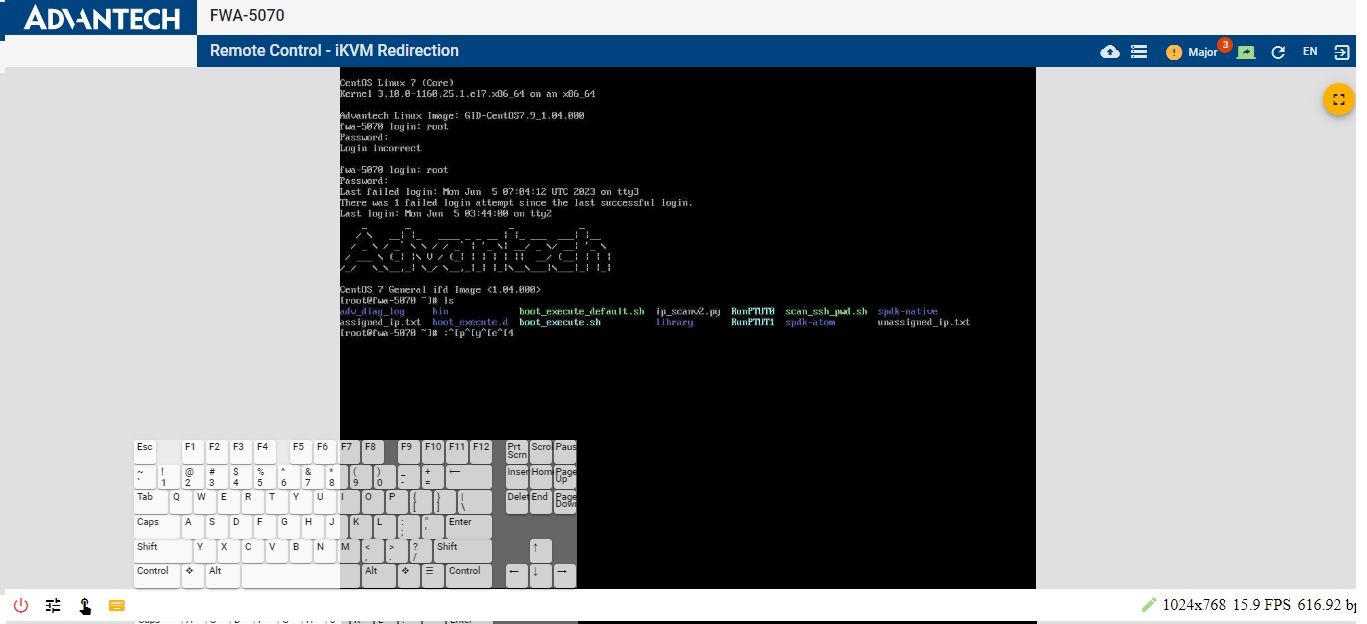Click the logout icon in header

coord(1342,52)
